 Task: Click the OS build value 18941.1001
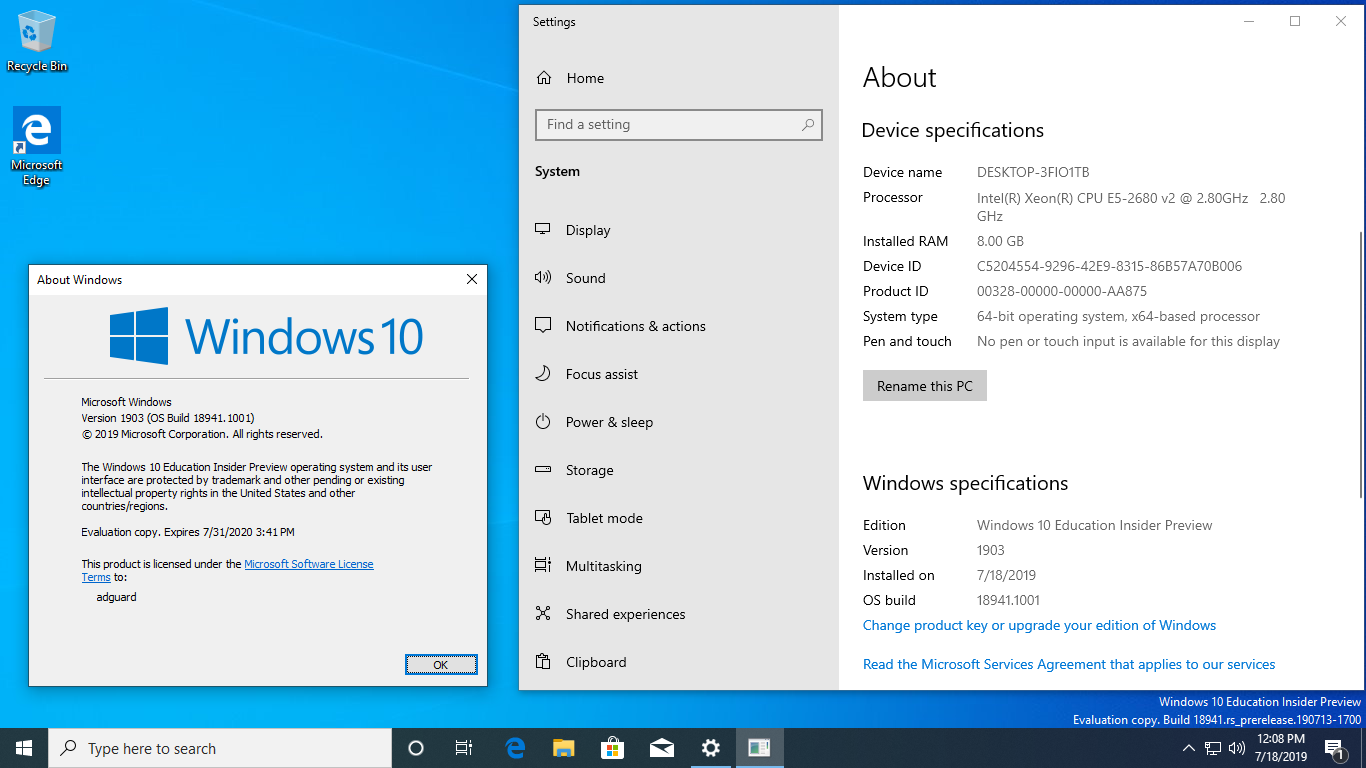[1009, 600]
